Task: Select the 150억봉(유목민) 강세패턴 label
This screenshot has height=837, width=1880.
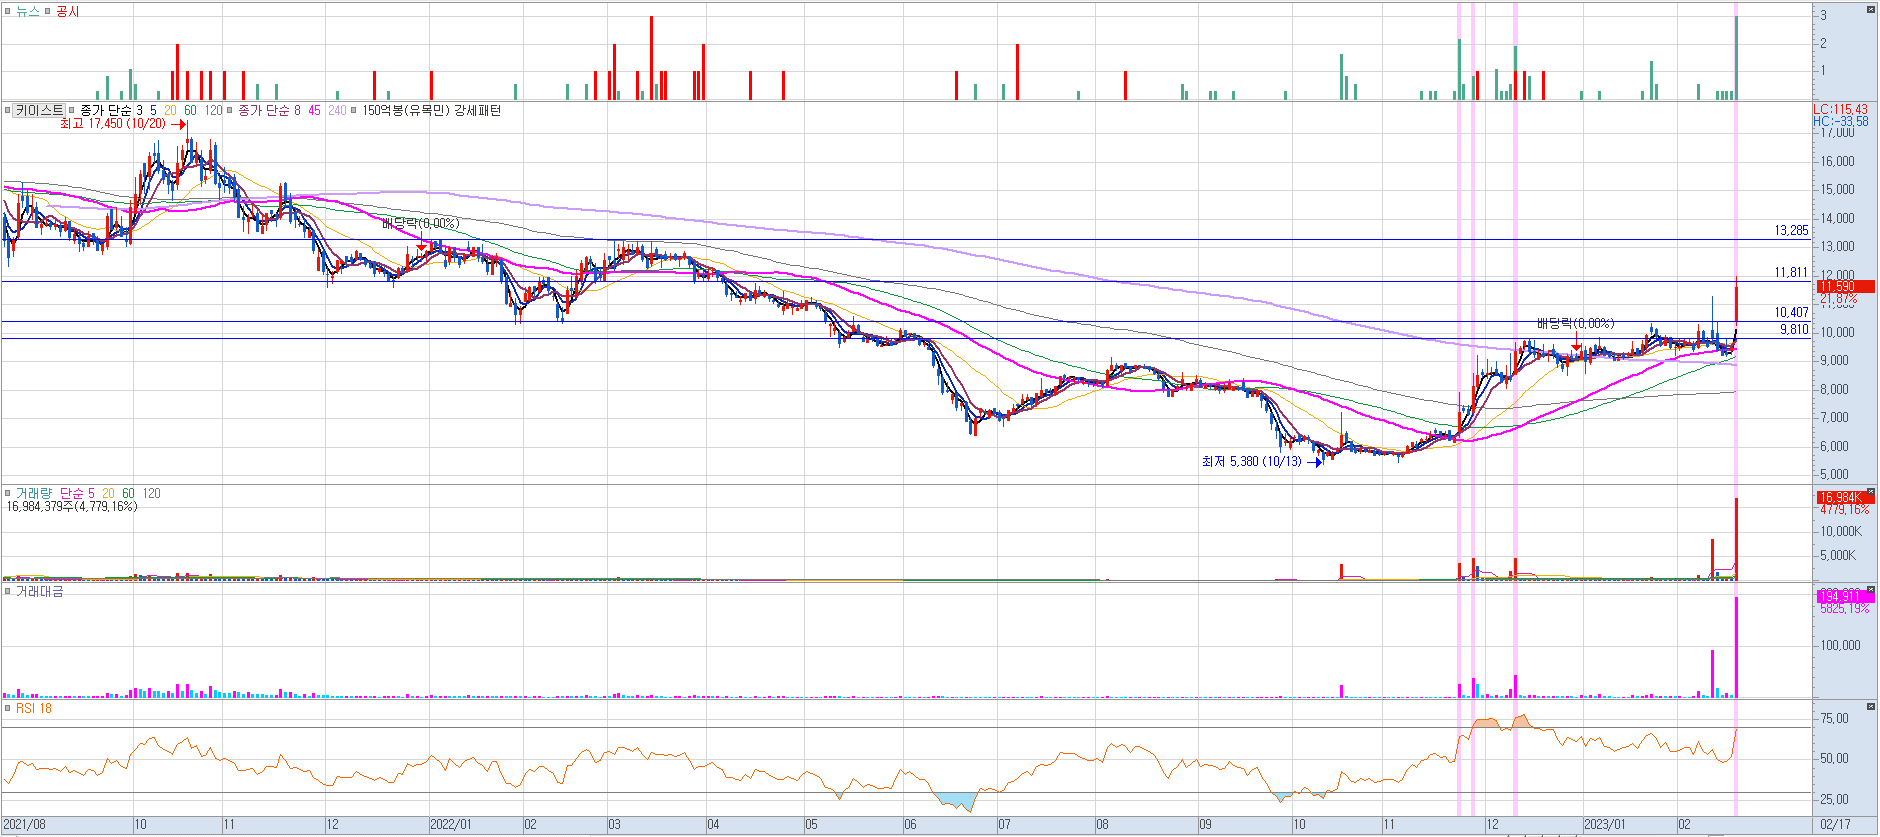Action: [x=431, y=110]
